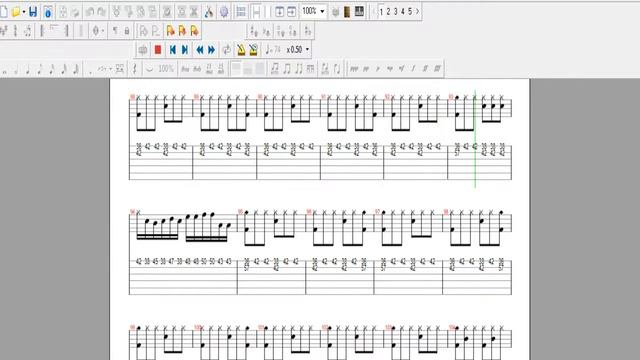Save the song with the blue floppy icon
The image size is (640, 360).
point(33,11)
